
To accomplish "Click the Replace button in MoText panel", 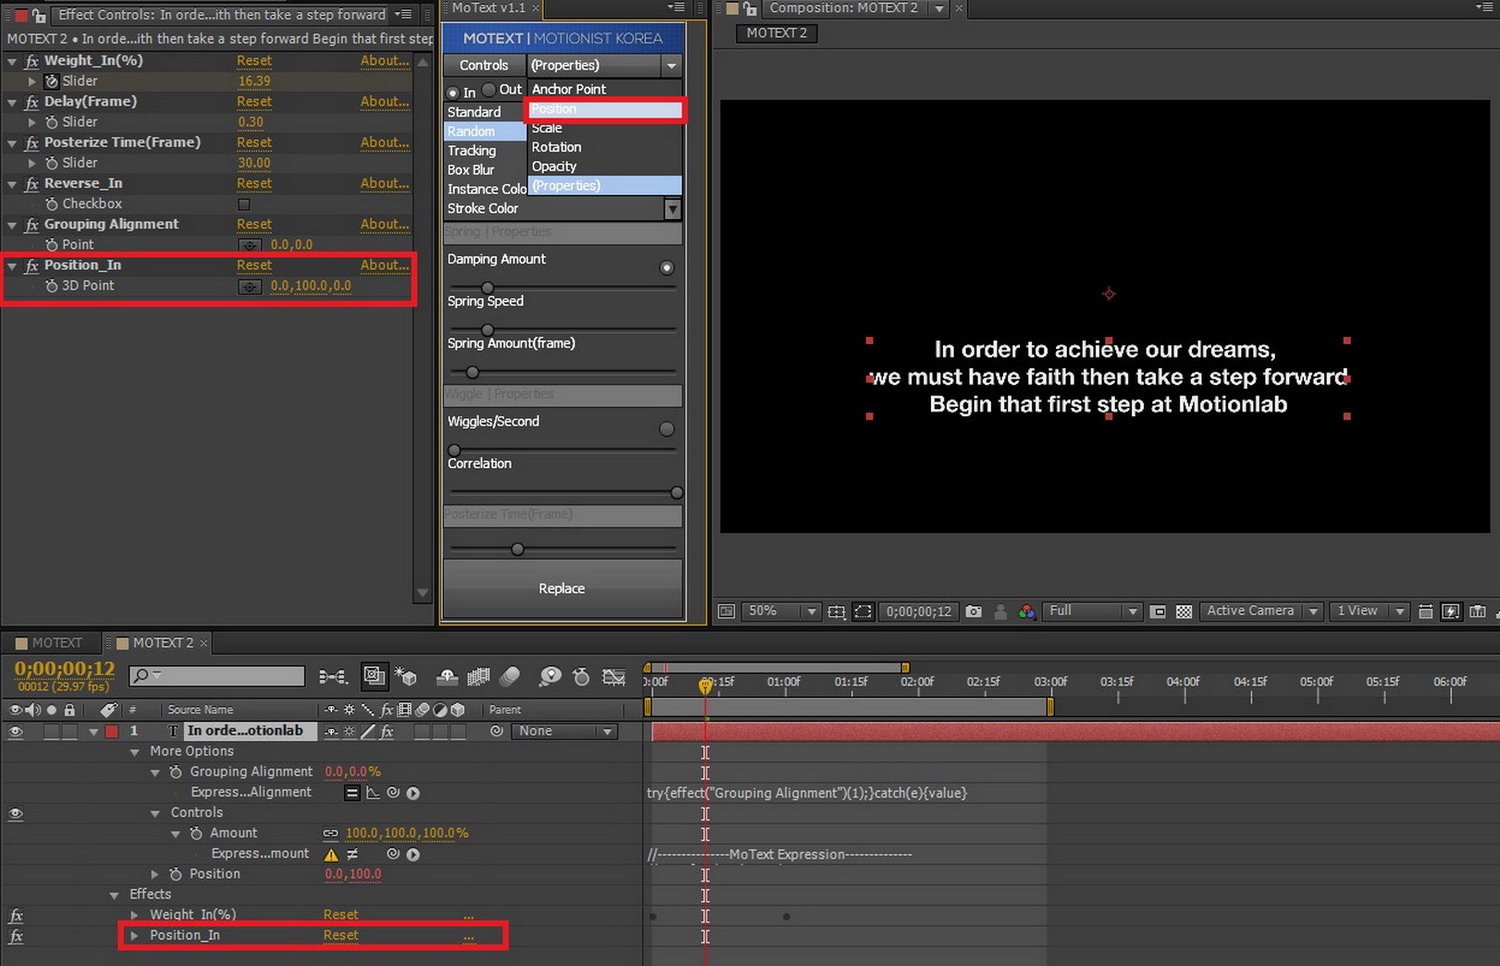I will pos(562,589).
